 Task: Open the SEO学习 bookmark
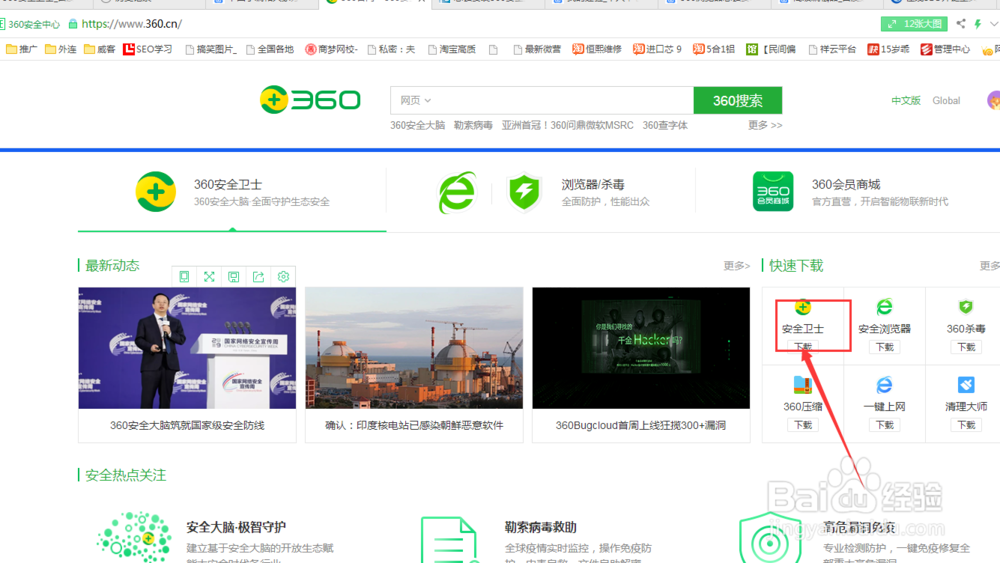click(x=147, y=49)
